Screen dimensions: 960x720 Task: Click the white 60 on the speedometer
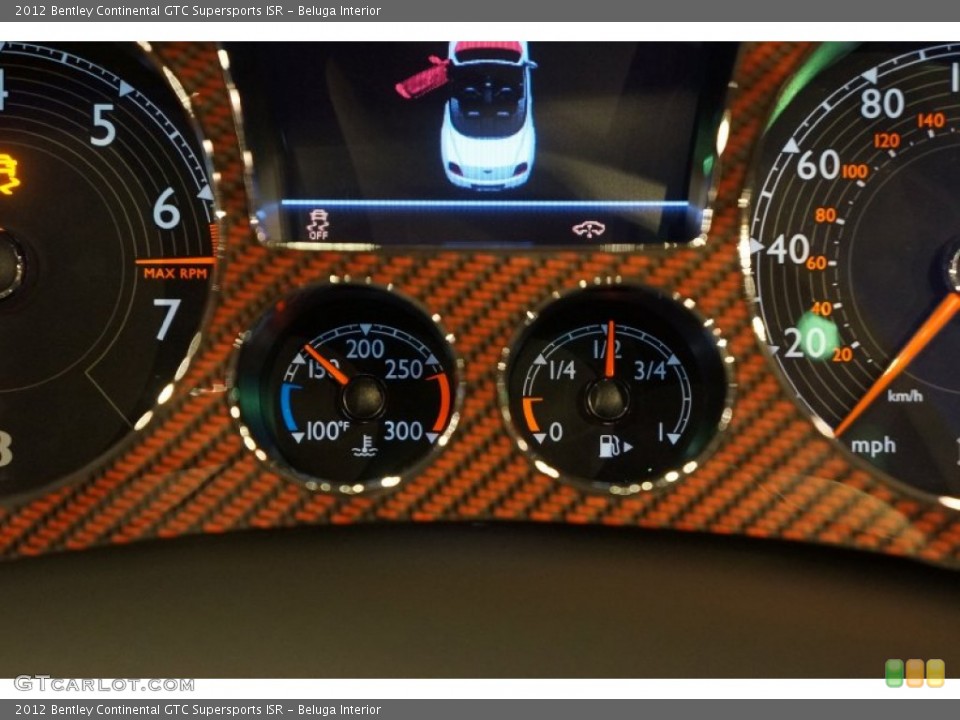point(818,165)
